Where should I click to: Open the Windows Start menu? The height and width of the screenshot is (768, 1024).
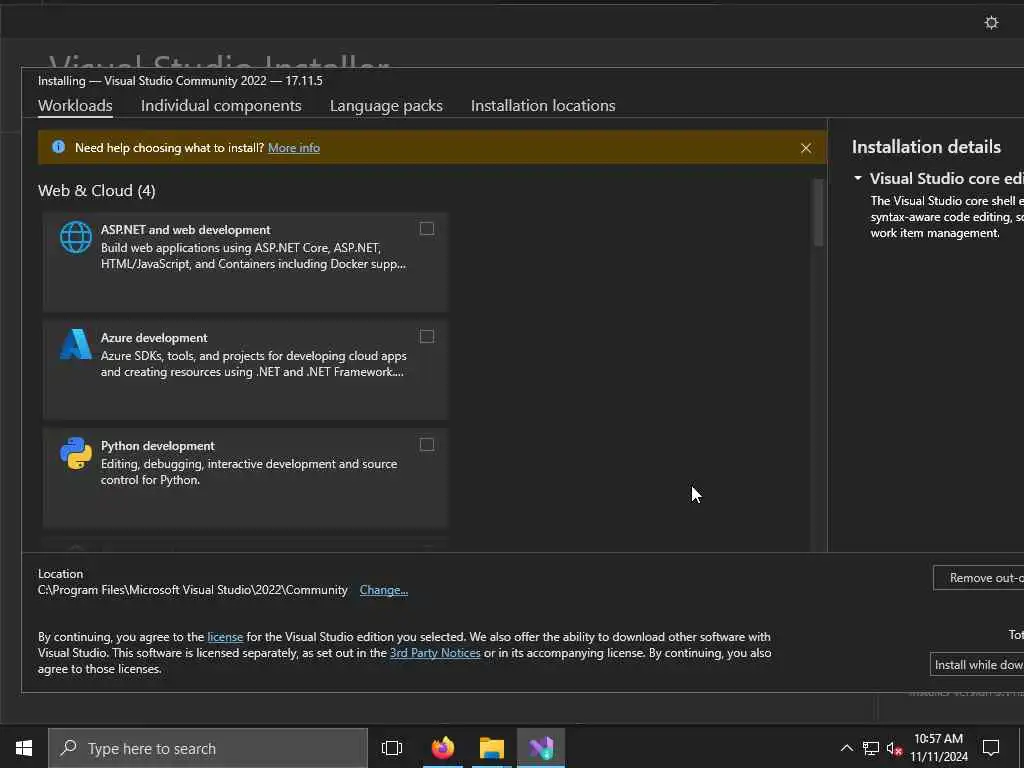24,748
